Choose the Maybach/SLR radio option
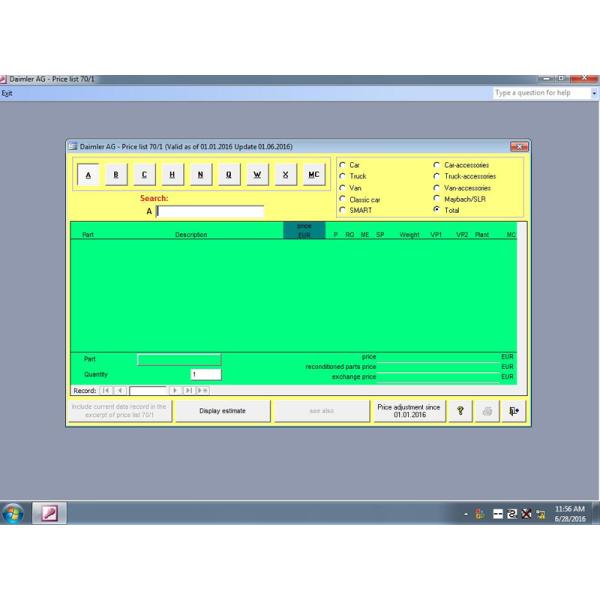The height and width of the screenshot is (600, 600). [436, 199]
